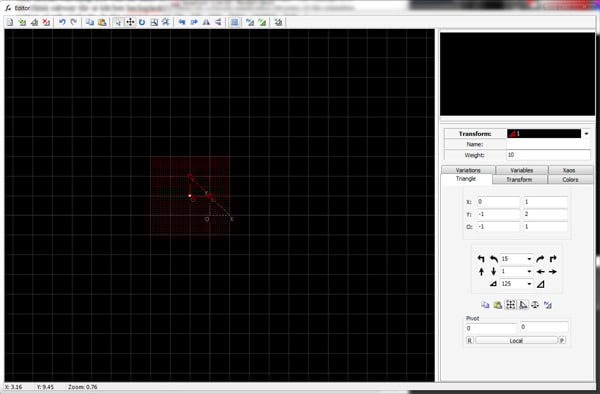This screenshot has width=600, height=394.
Task: Move the triangle up
Action: 481,272
